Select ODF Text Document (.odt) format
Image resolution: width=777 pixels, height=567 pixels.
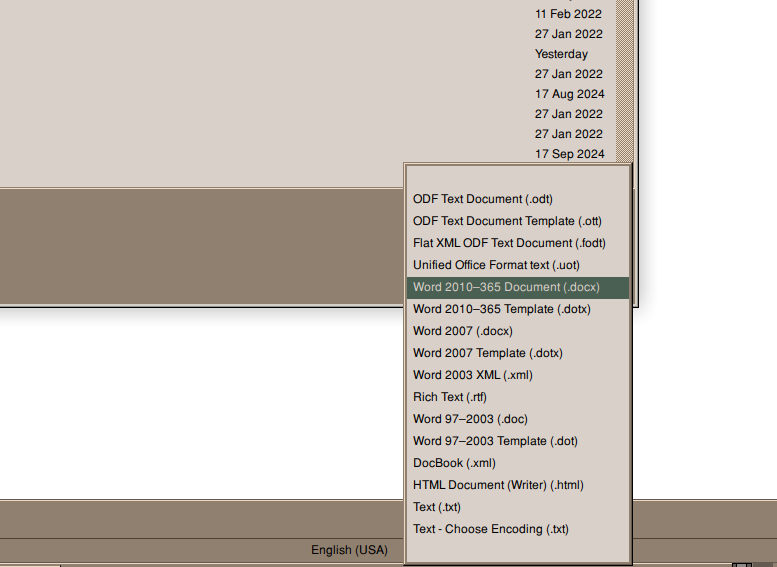518,199
